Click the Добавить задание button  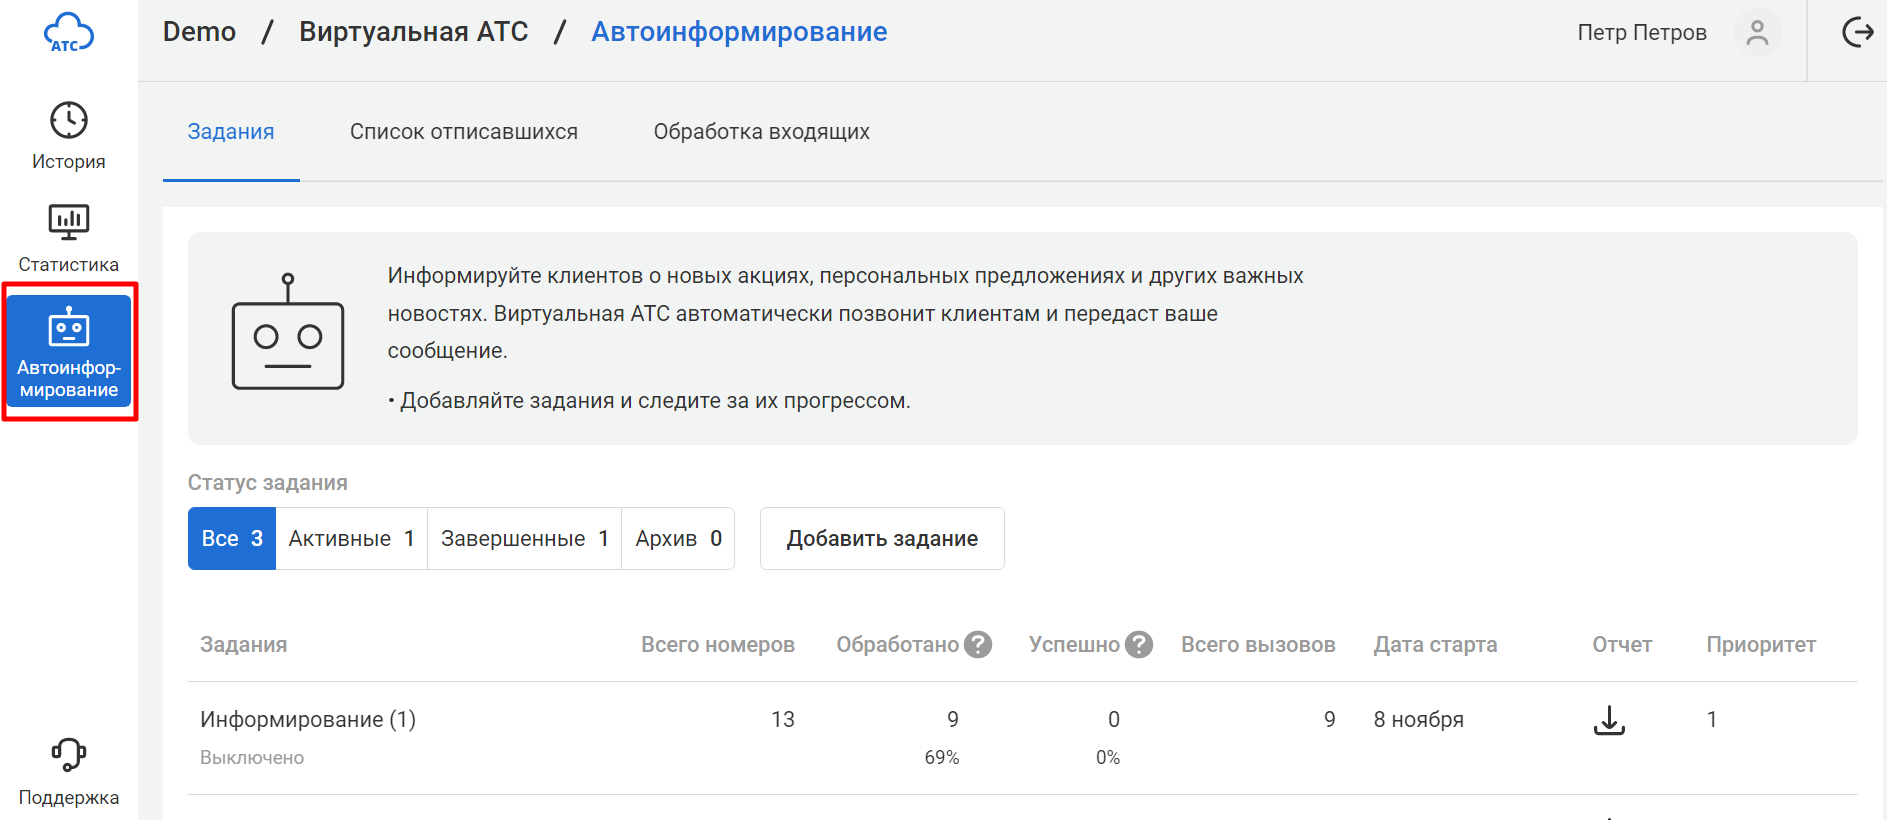click(x=882, y=539)
